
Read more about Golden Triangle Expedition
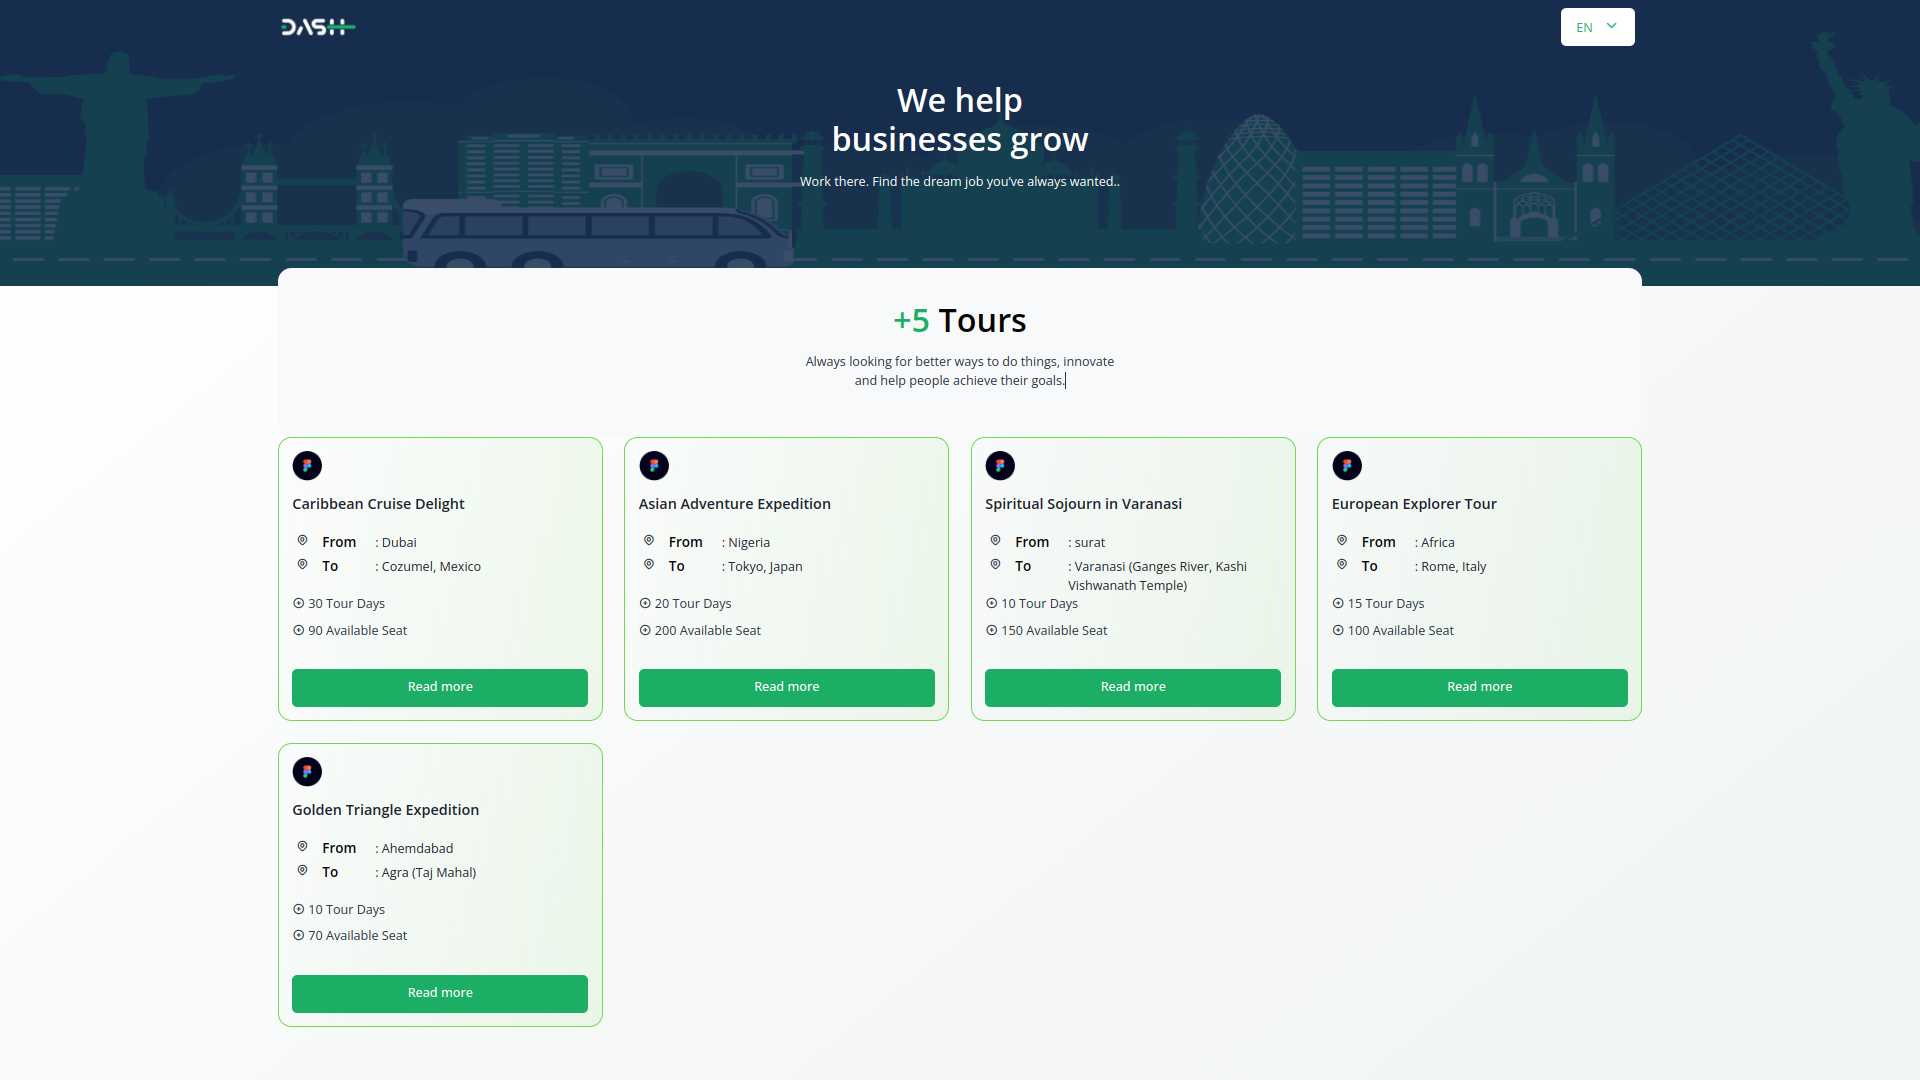(x=440, y=993)
